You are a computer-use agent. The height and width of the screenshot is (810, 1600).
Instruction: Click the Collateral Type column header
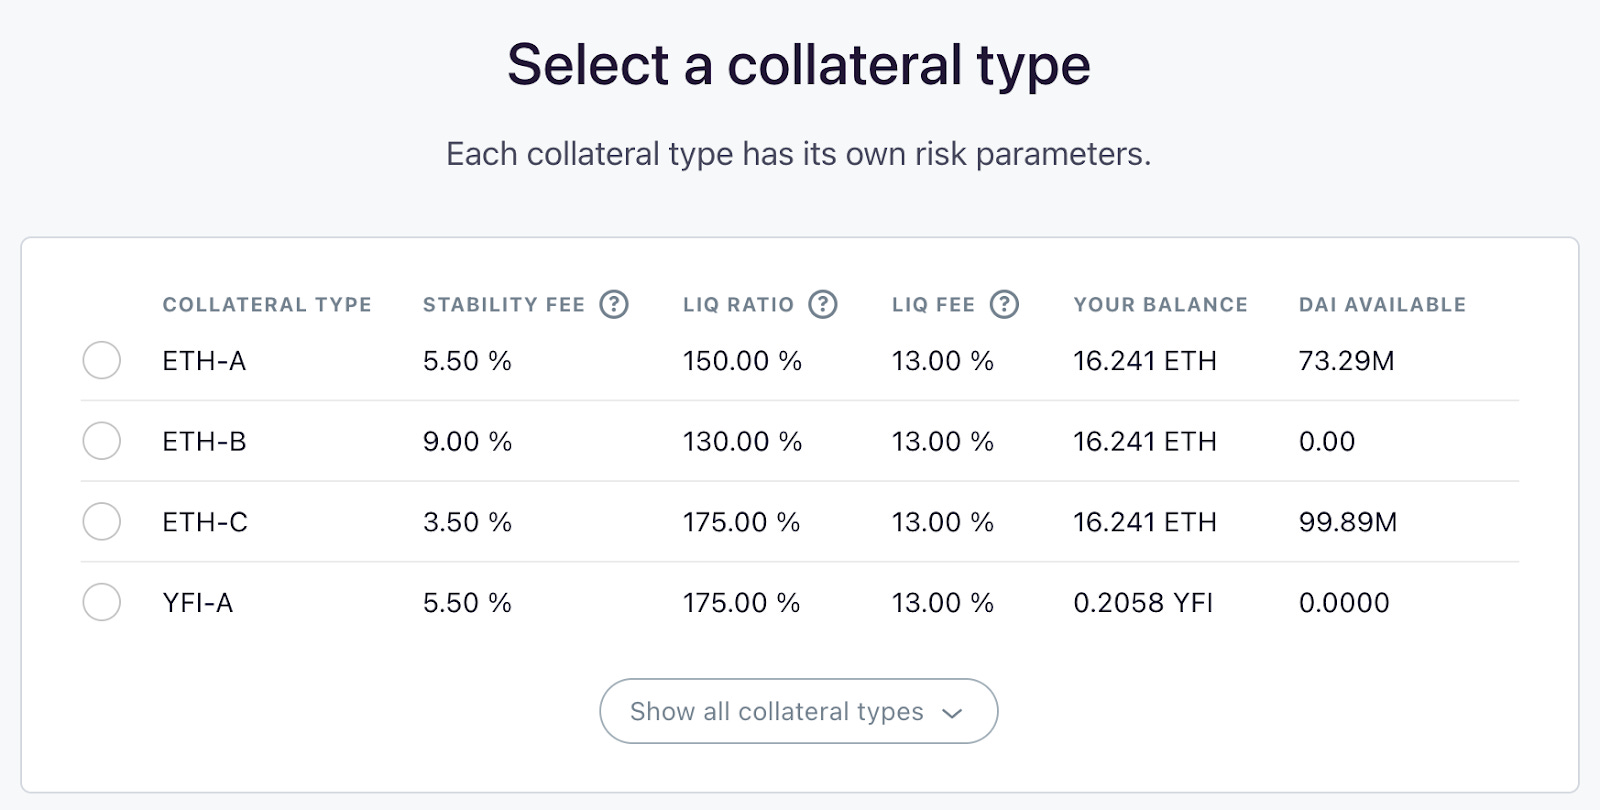click(x=267, y=305)
